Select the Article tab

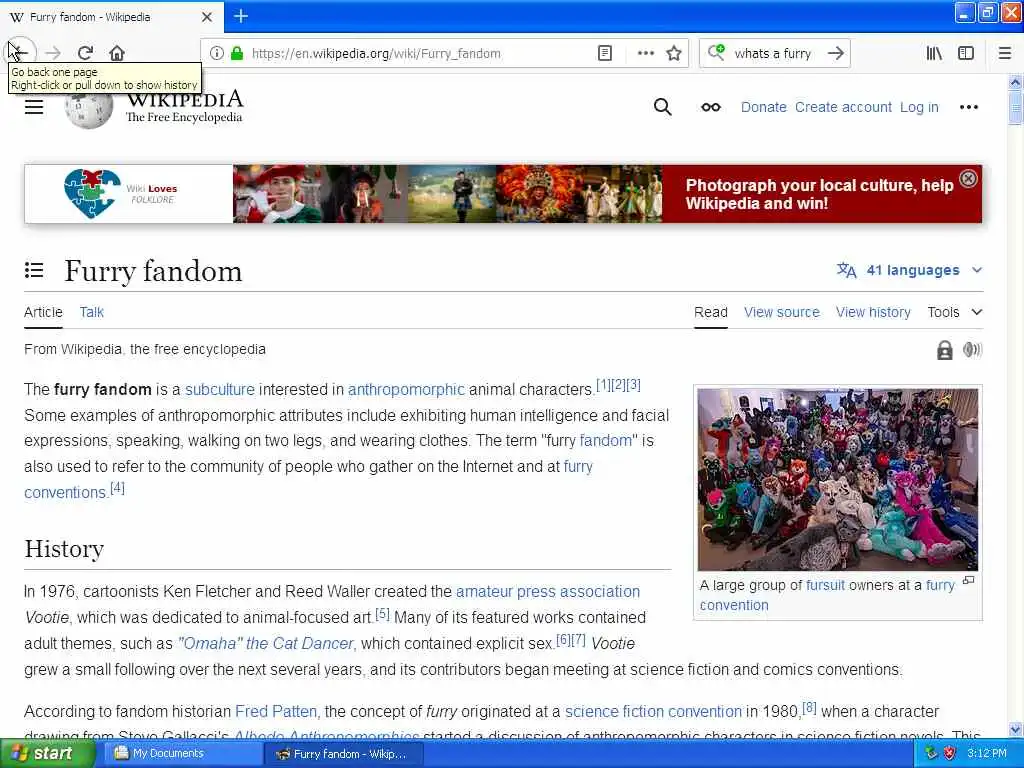[43, 312]
